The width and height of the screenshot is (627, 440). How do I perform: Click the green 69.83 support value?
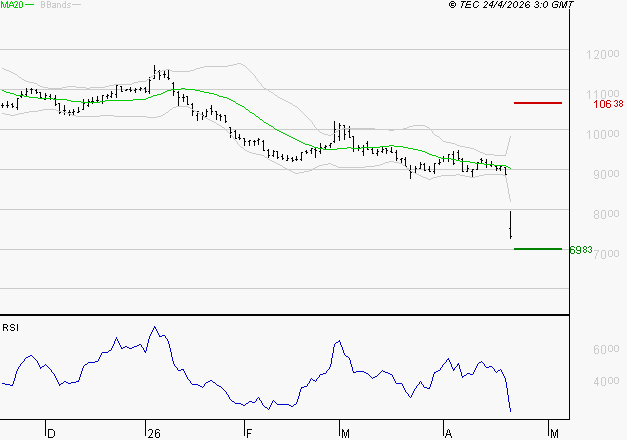tap(581, 250)
